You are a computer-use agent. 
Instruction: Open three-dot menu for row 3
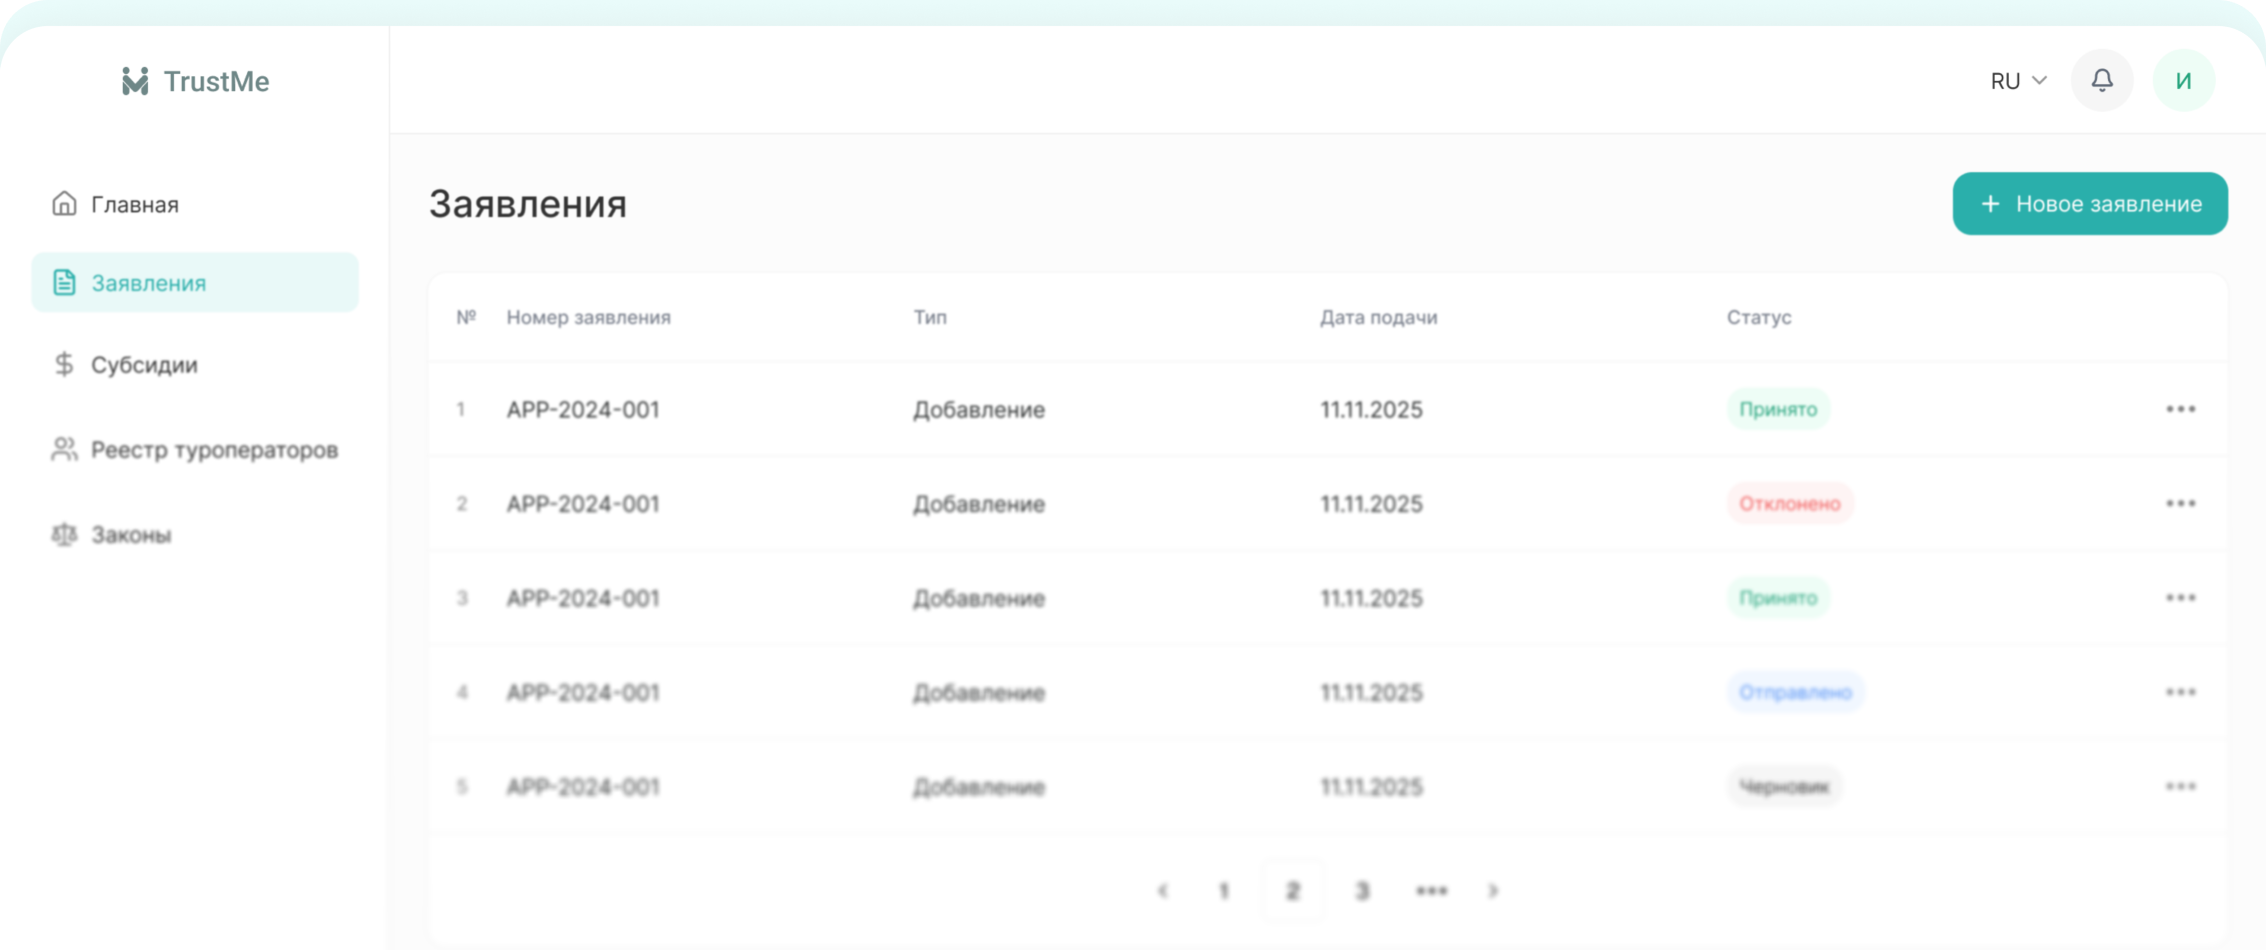(x=2180, y=598)
